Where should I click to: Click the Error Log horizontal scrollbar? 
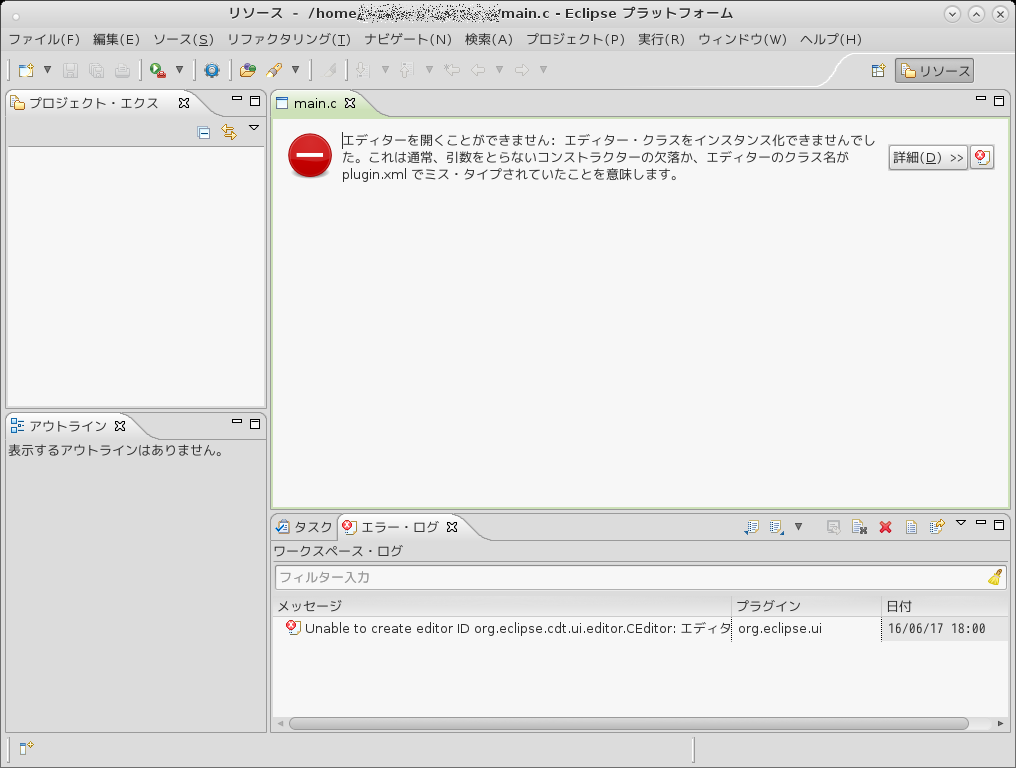pyautogui.click(x=629, y=723)
